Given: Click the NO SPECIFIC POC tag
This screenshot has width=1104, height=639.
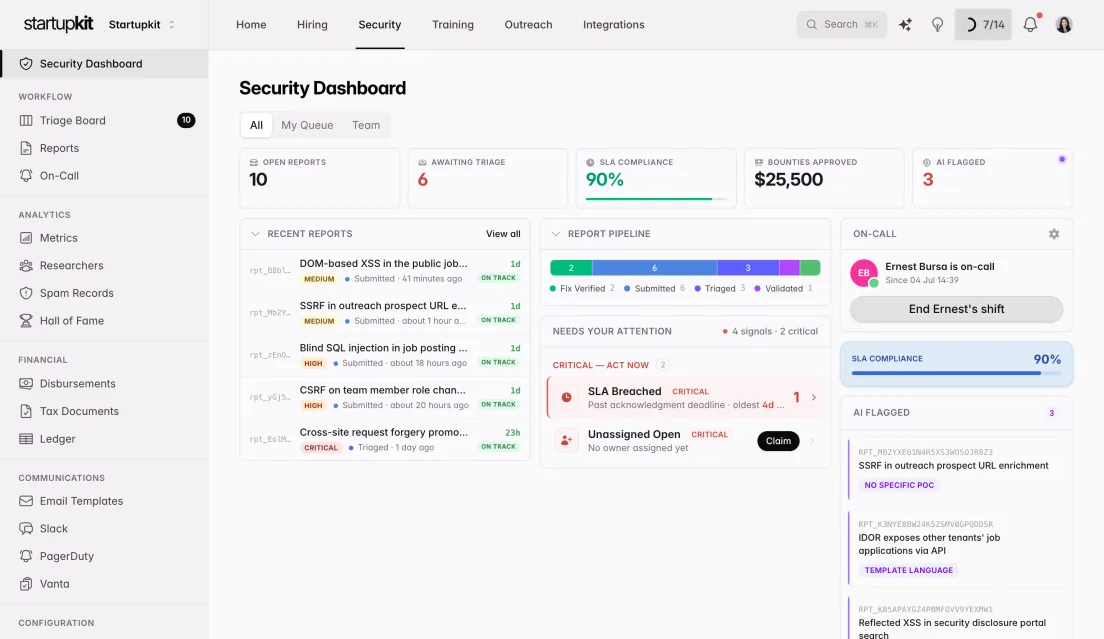Looking at the screenshot, I should click(899, 485).
